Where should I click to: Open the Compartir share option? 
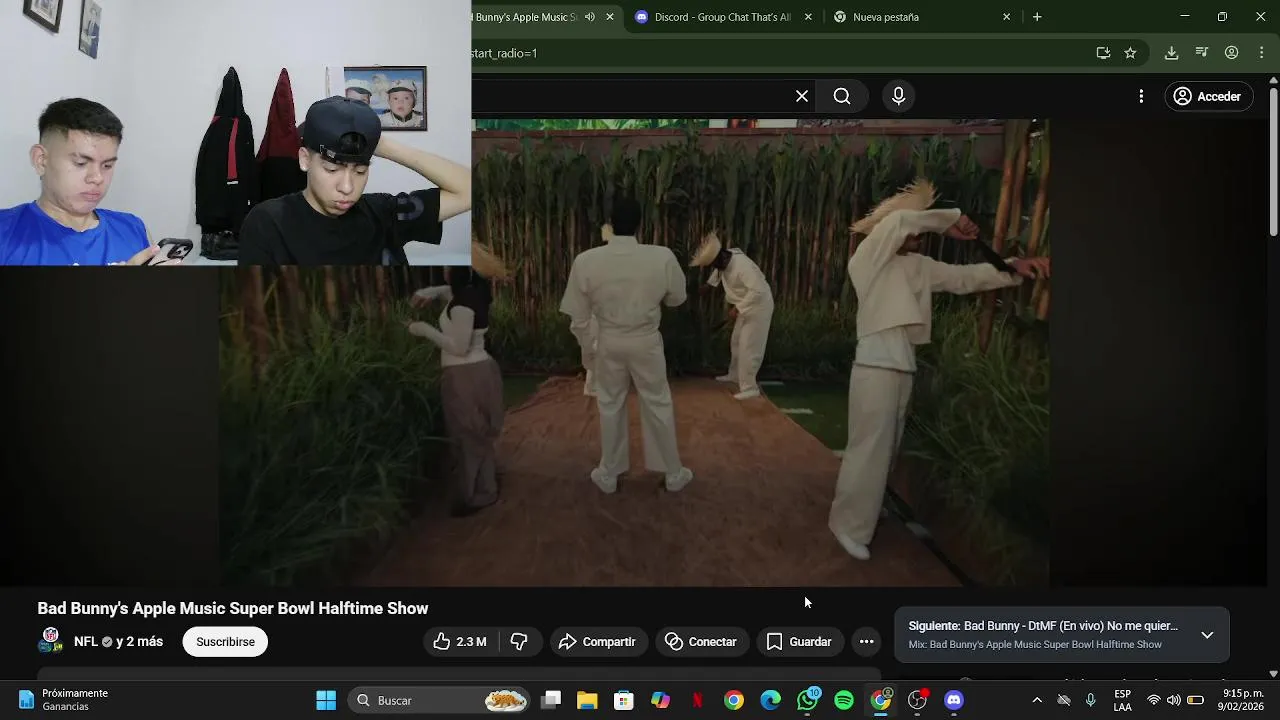coord(597,642)
